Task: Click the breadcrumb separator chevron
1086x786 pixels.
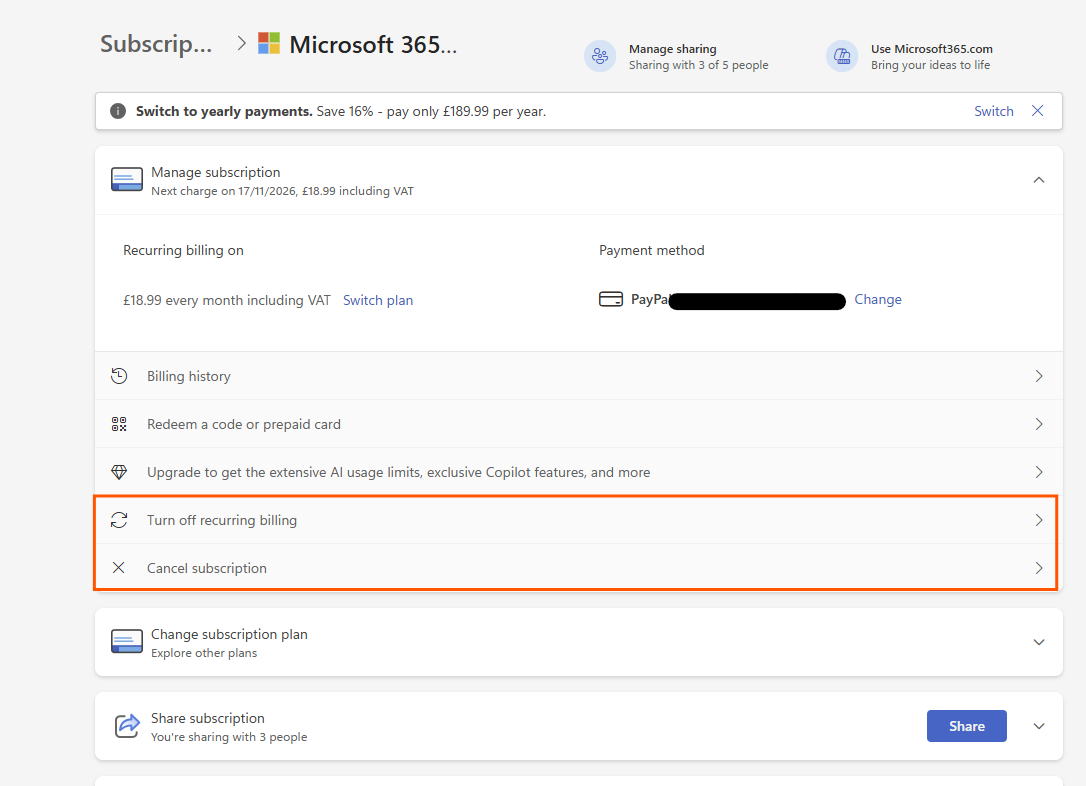Action: pyautogui.click(x=241, y=43)
